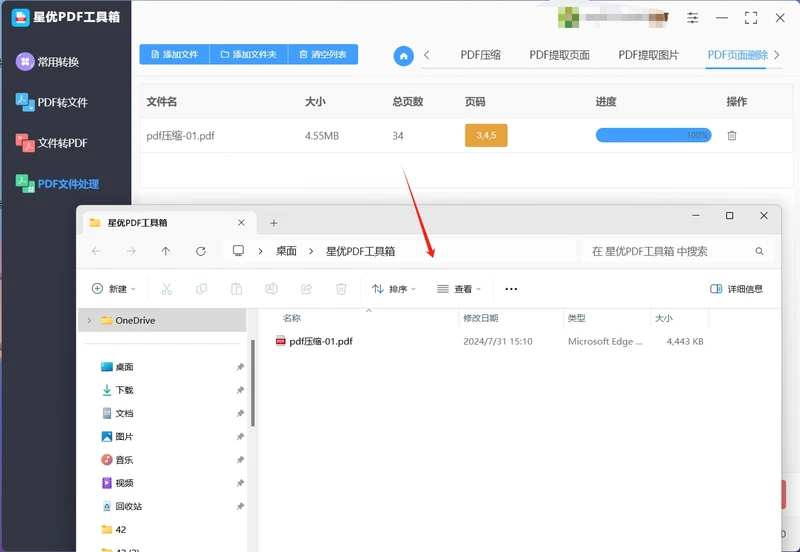Click the Delete trash icon in Explorer toolbar
Viewport: 800px width, 552px height.
pos(341,289)
